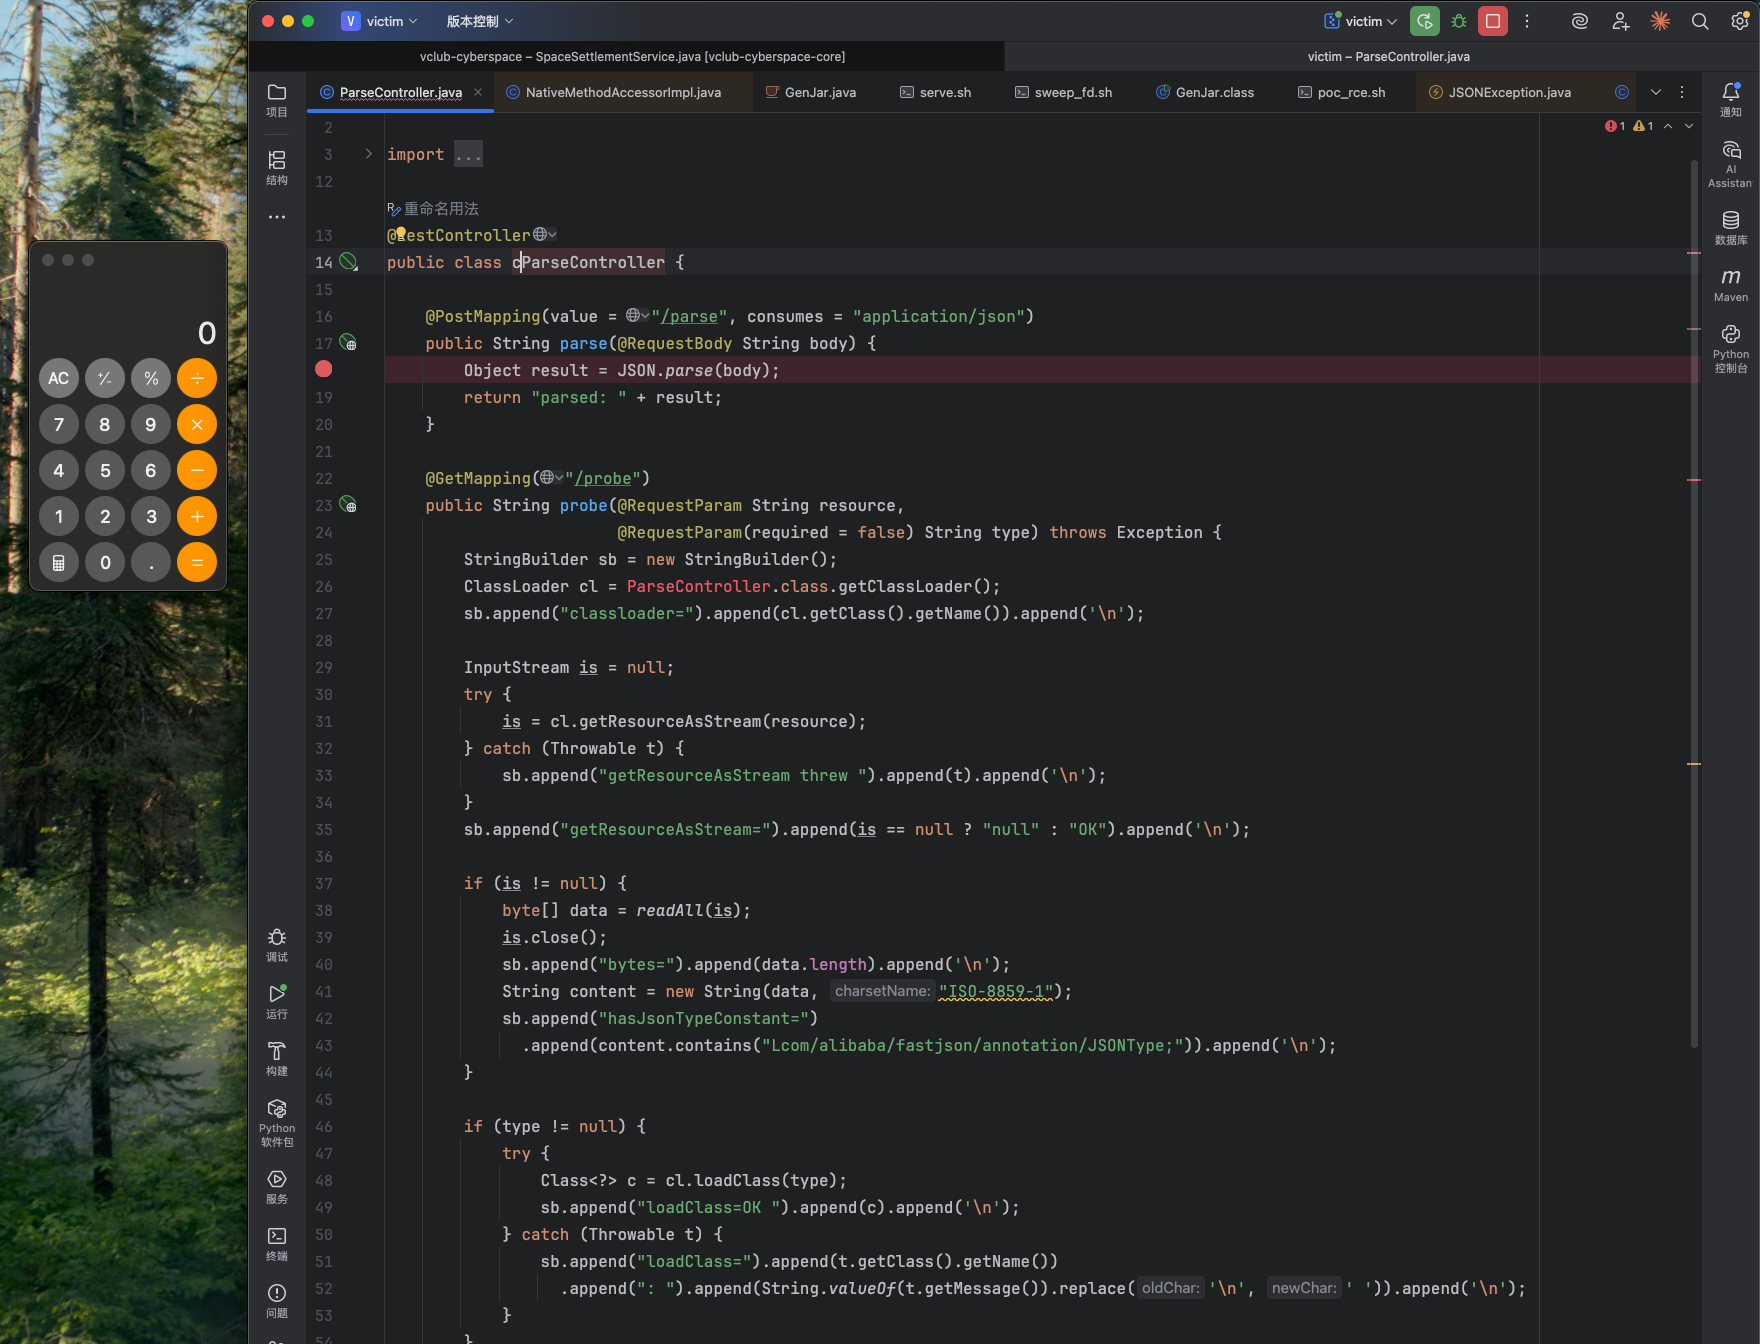Debug the victim configuration
1760x1344 pixels.
pos(1459,21)
